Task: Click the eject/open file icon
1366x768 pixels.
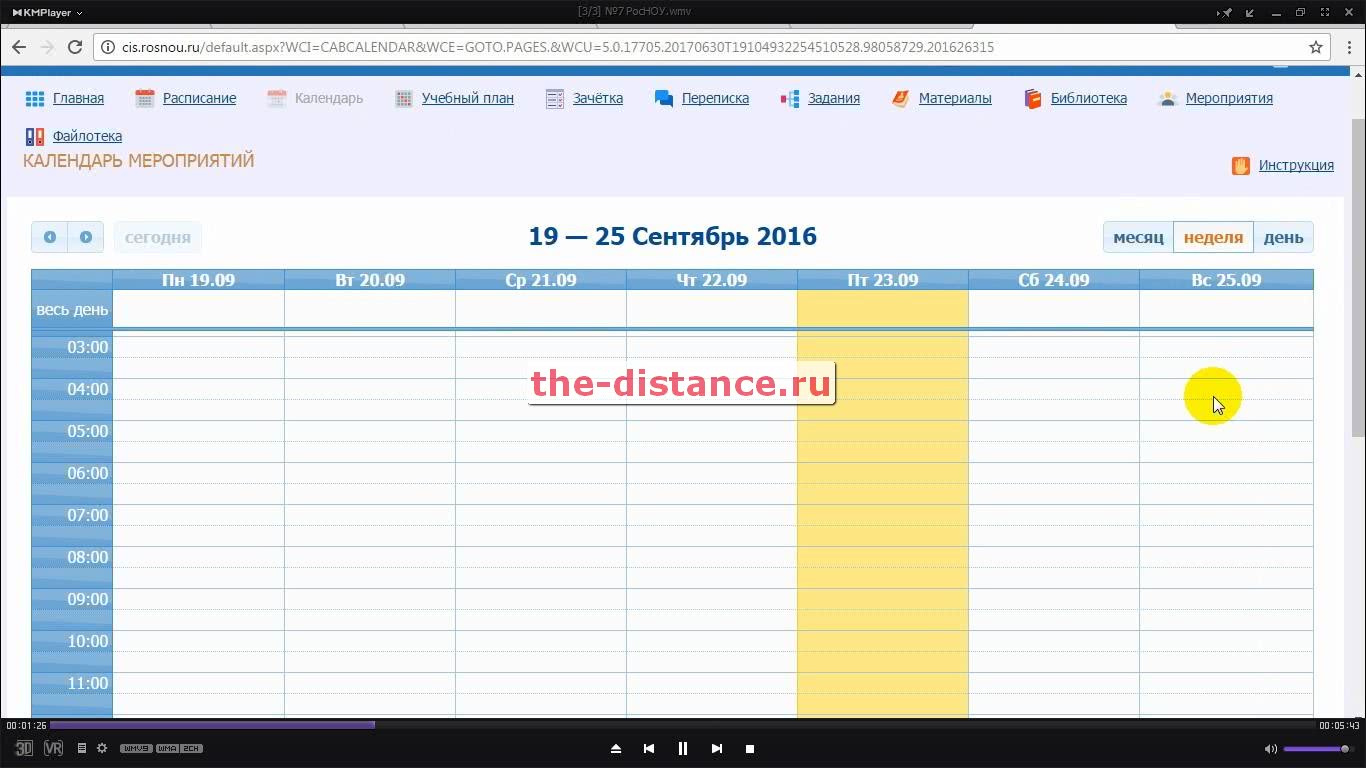Action: pyautogui.click(x=616, y=748)
